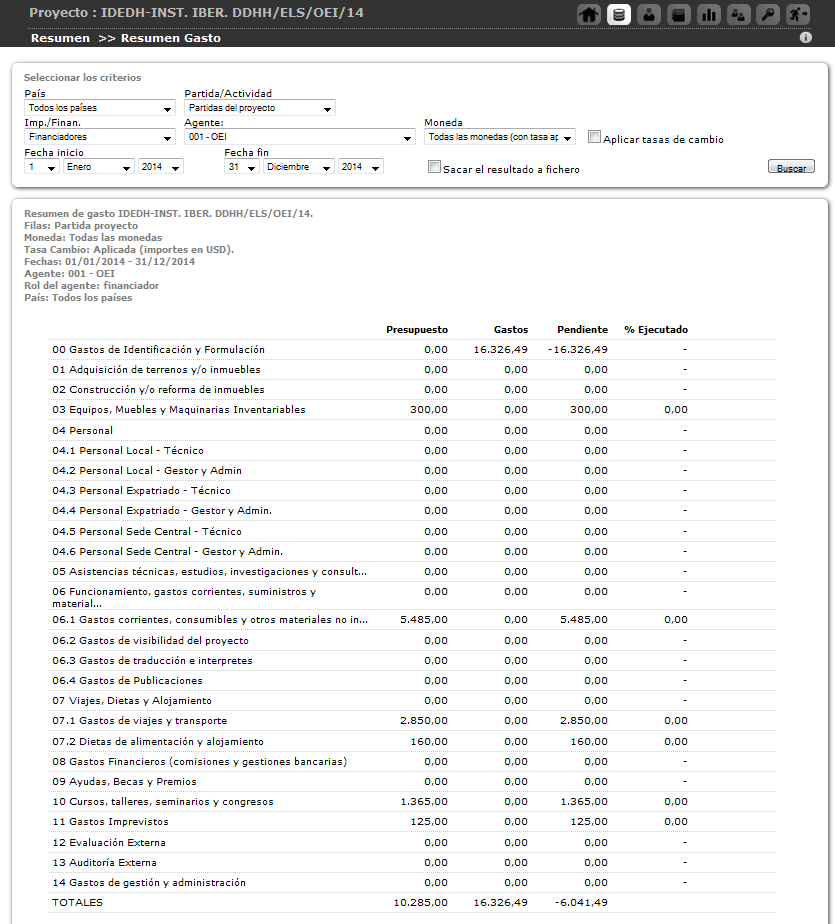Click the info icon below toolbar

pos(806,38)
